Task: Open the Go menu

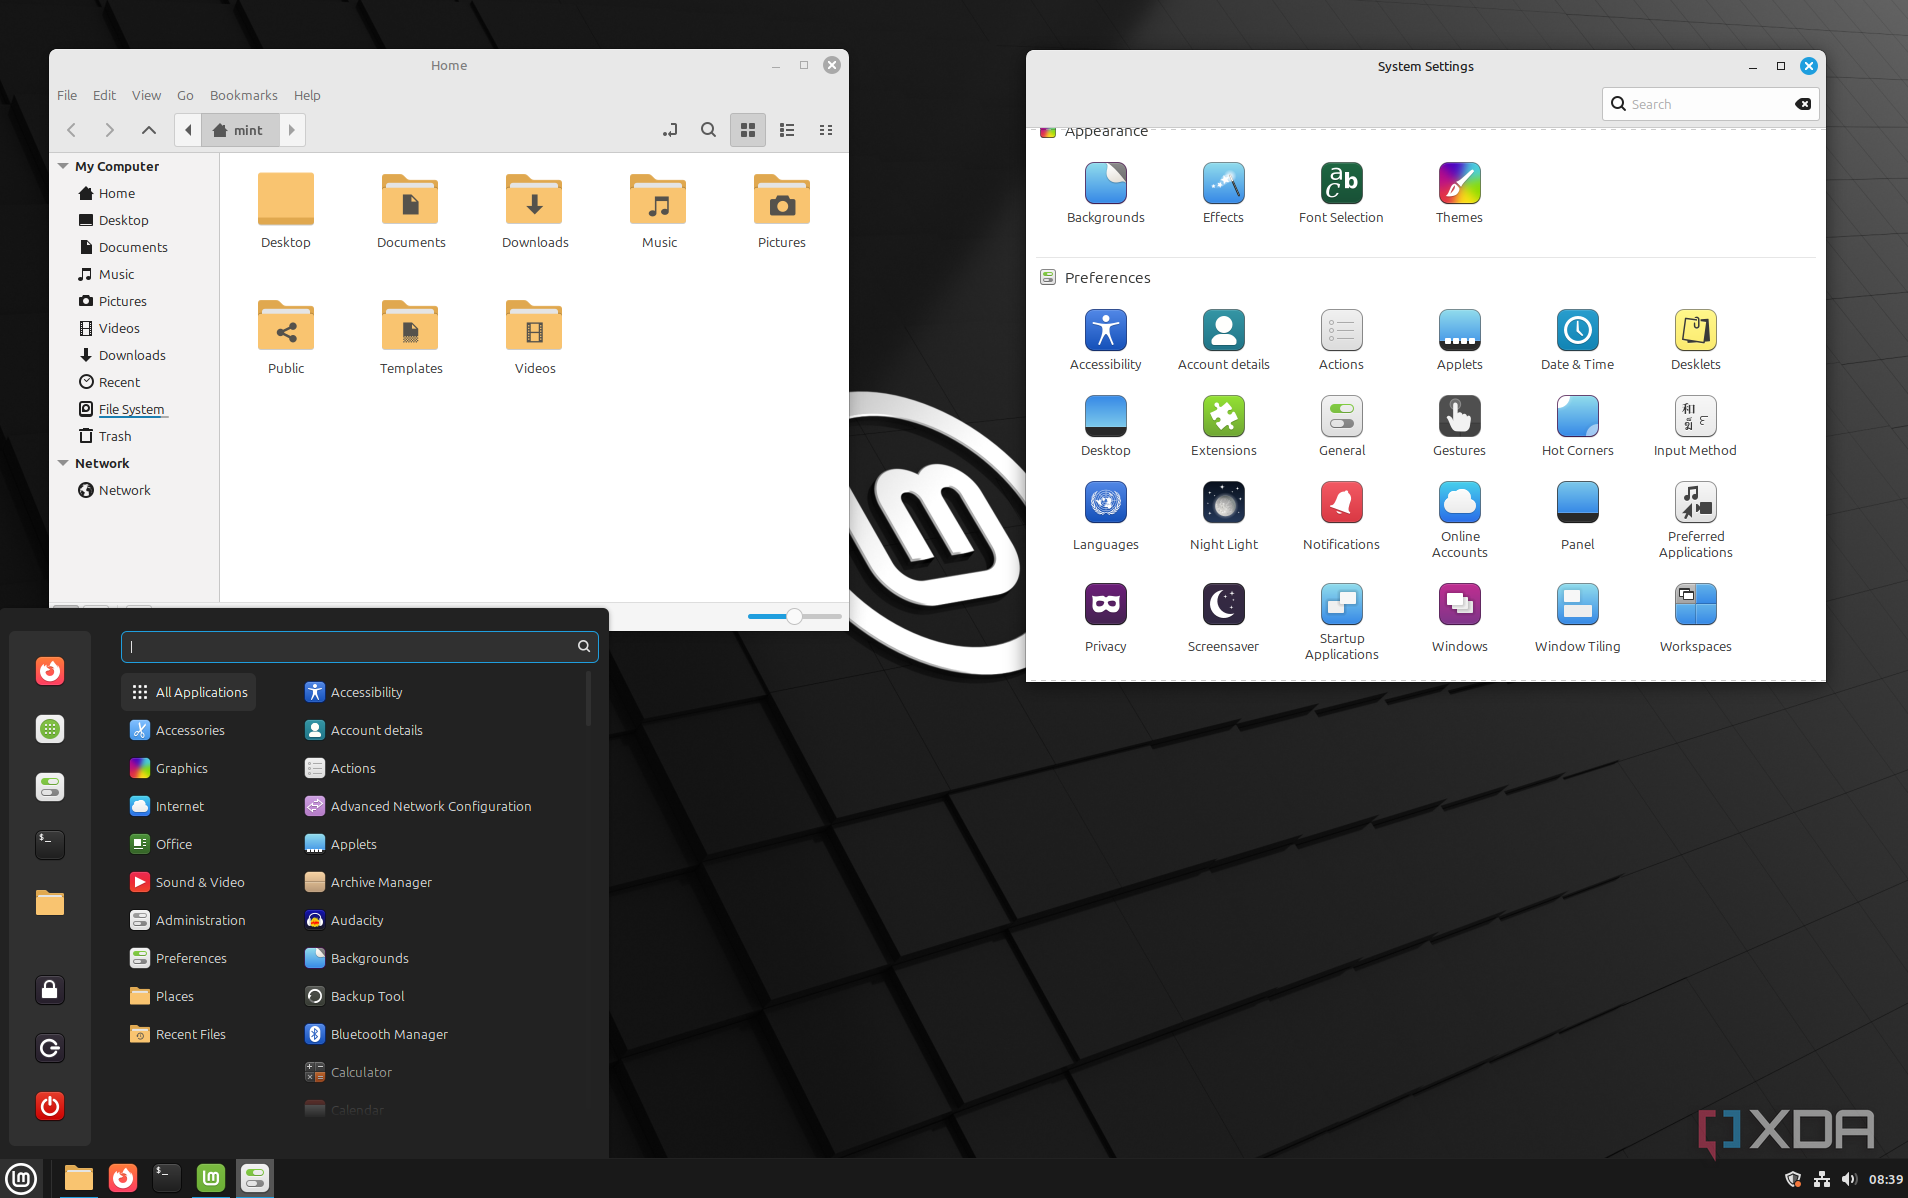Action: pos(185,95)
